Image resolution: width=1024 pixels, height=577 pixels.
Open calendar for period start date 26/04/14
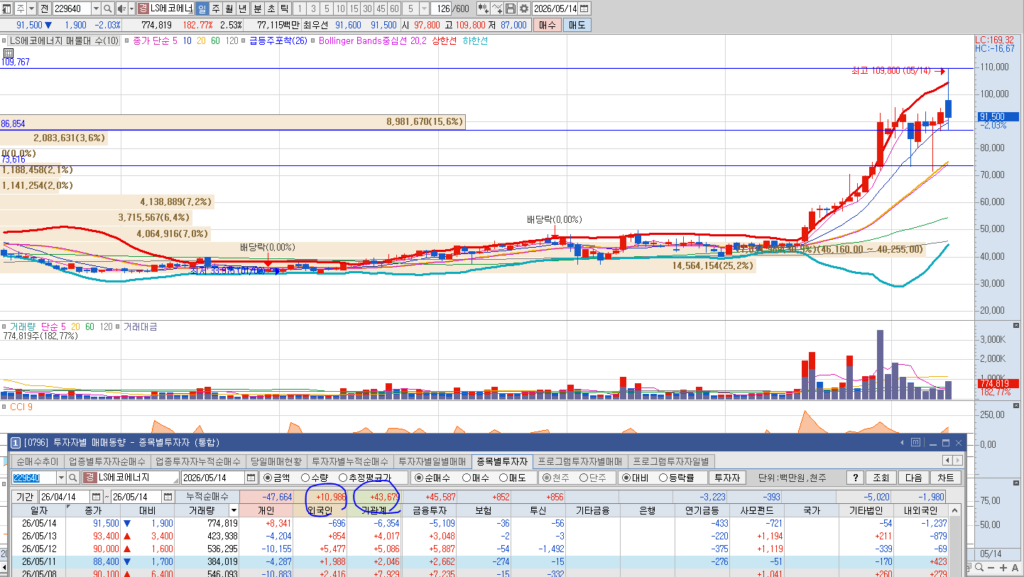[96, 497]
